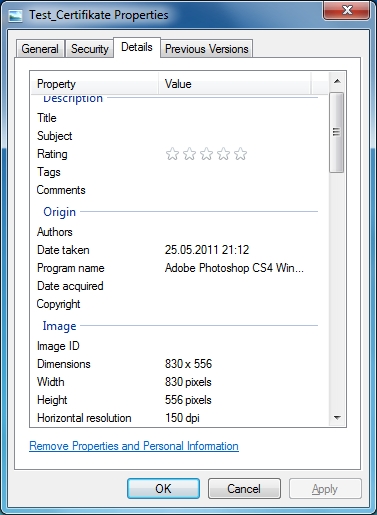This screenshot has height=515, width=377.
Task: Click the Rating property label
Action: point(52,154)
